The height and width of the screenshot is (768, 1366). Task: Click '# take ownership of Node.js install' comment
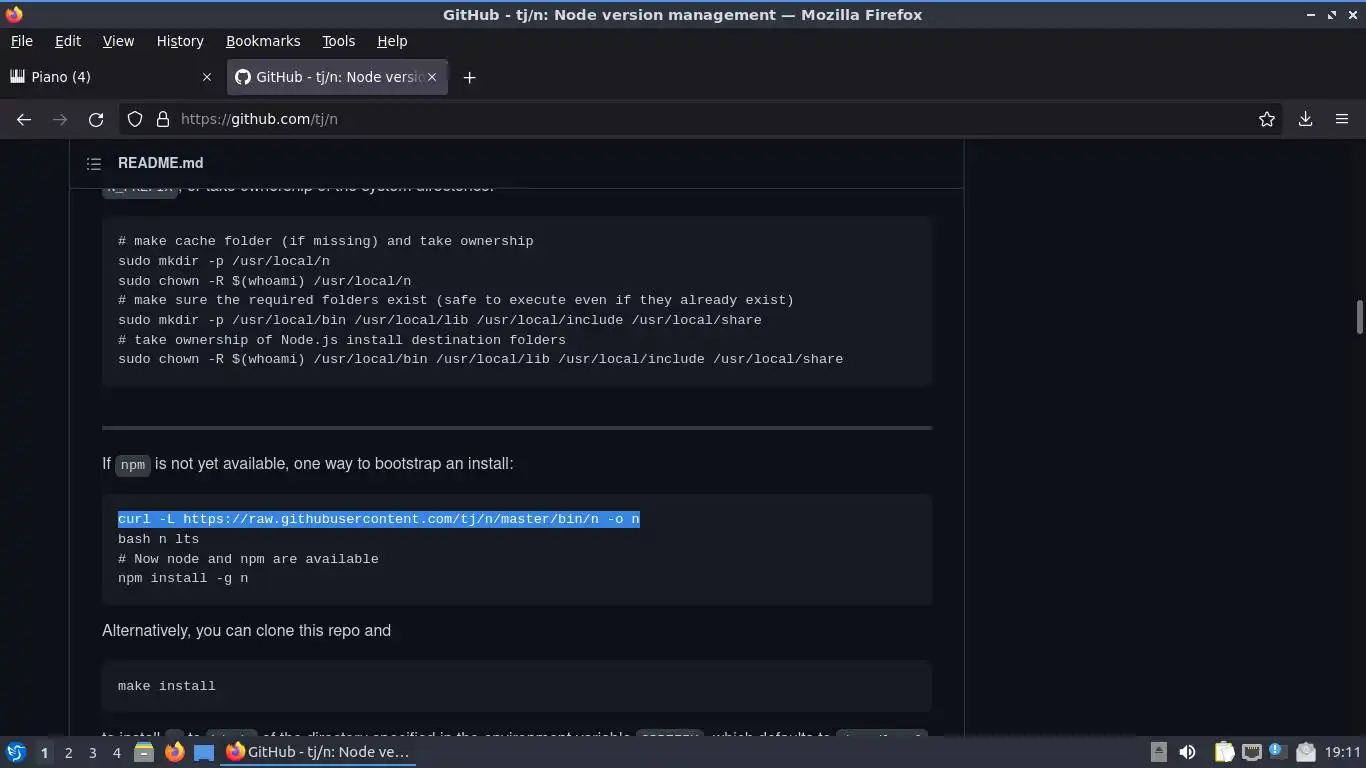pyautogui.click(x=342, y=340)
